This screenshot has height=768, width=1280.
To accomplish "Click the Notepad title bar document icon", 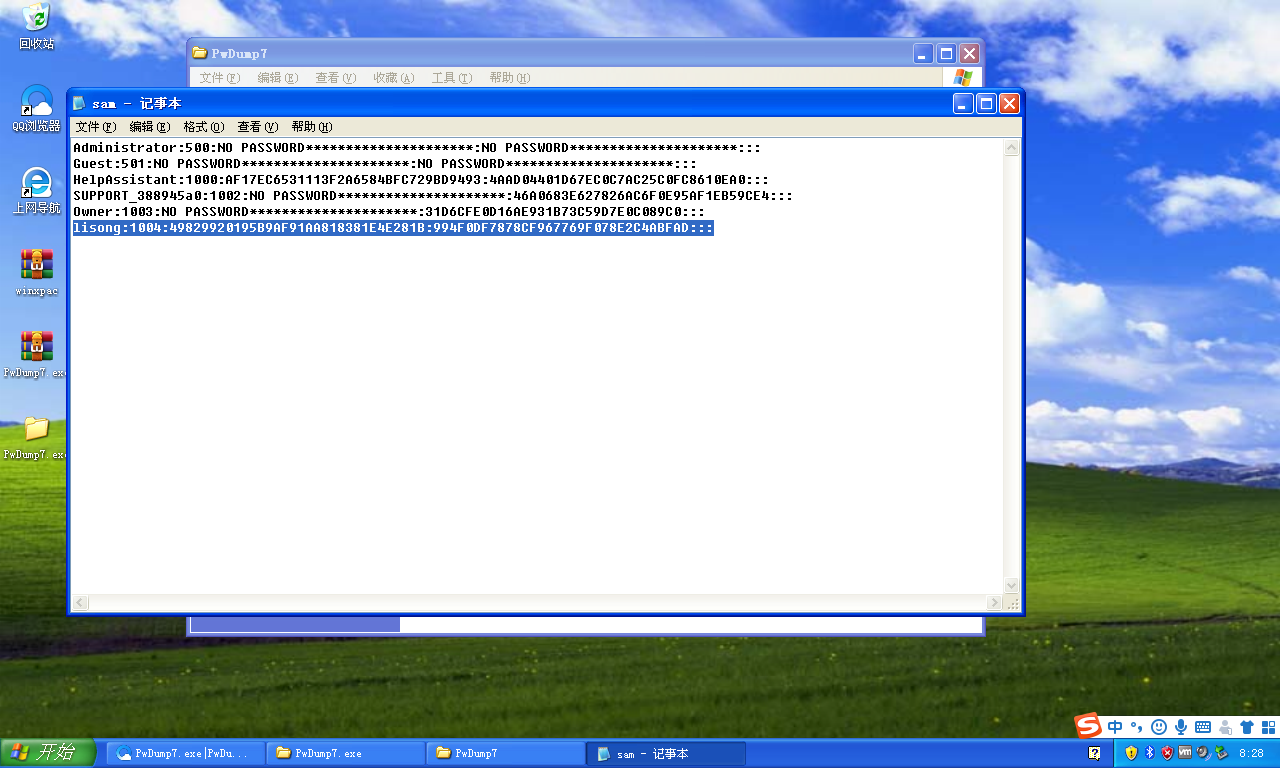I will 80,103.
